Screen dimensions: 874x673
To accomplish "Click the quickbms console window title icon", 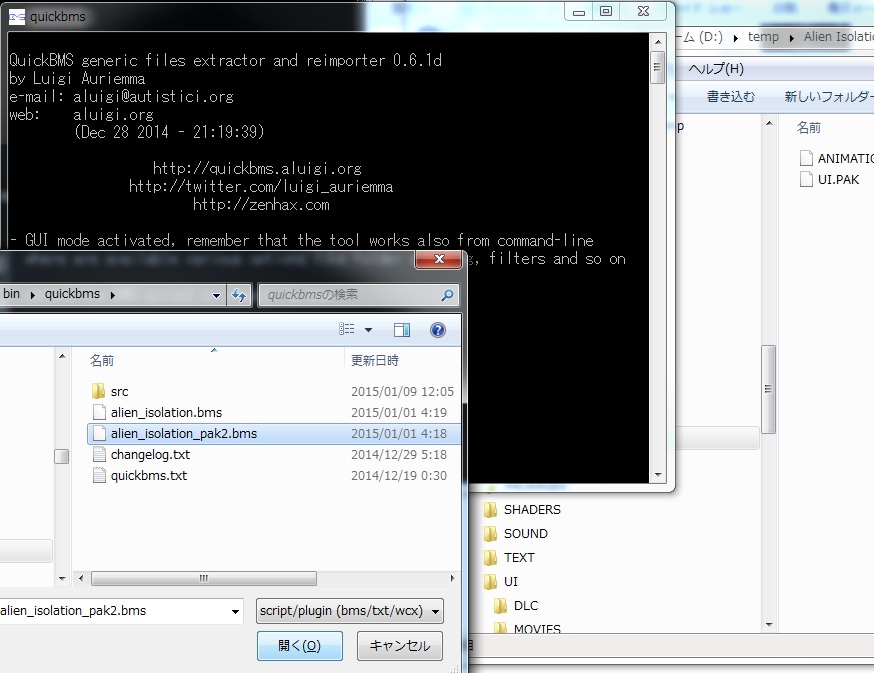I will coord(17,17).
